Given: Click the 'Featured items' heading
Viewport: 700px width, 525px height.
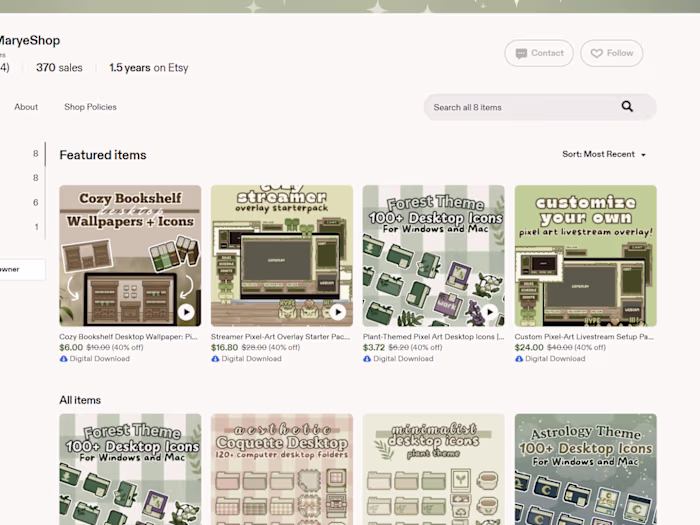Looking at the screenshot, I should [x=103, y=155].
